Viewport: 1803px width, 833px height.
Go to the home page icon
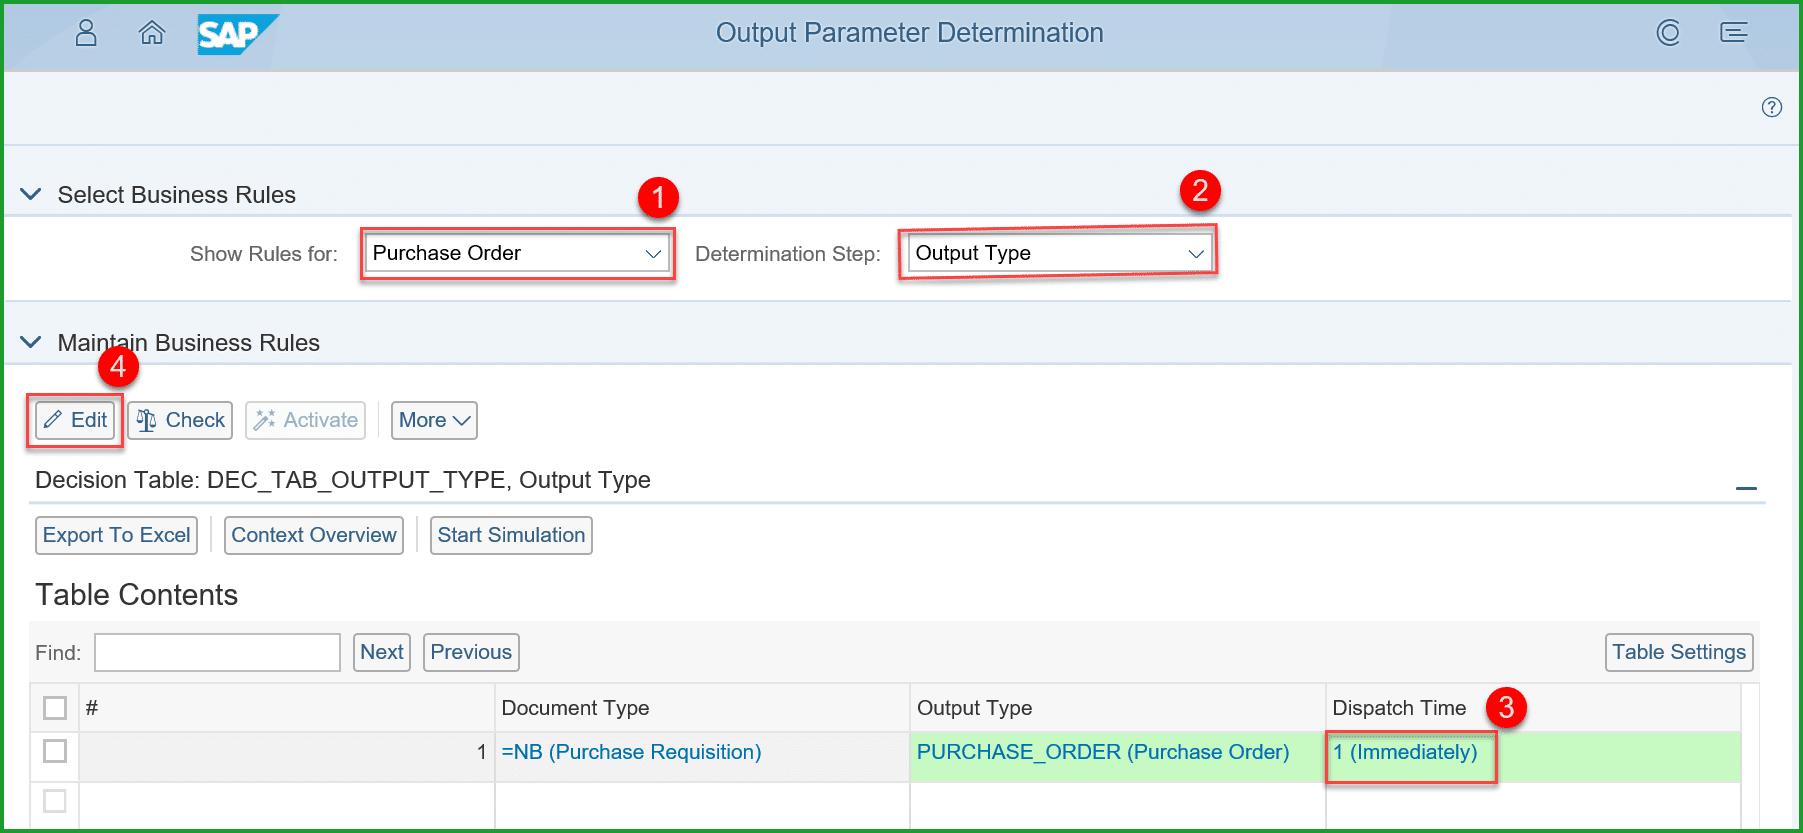click(152, 33)
